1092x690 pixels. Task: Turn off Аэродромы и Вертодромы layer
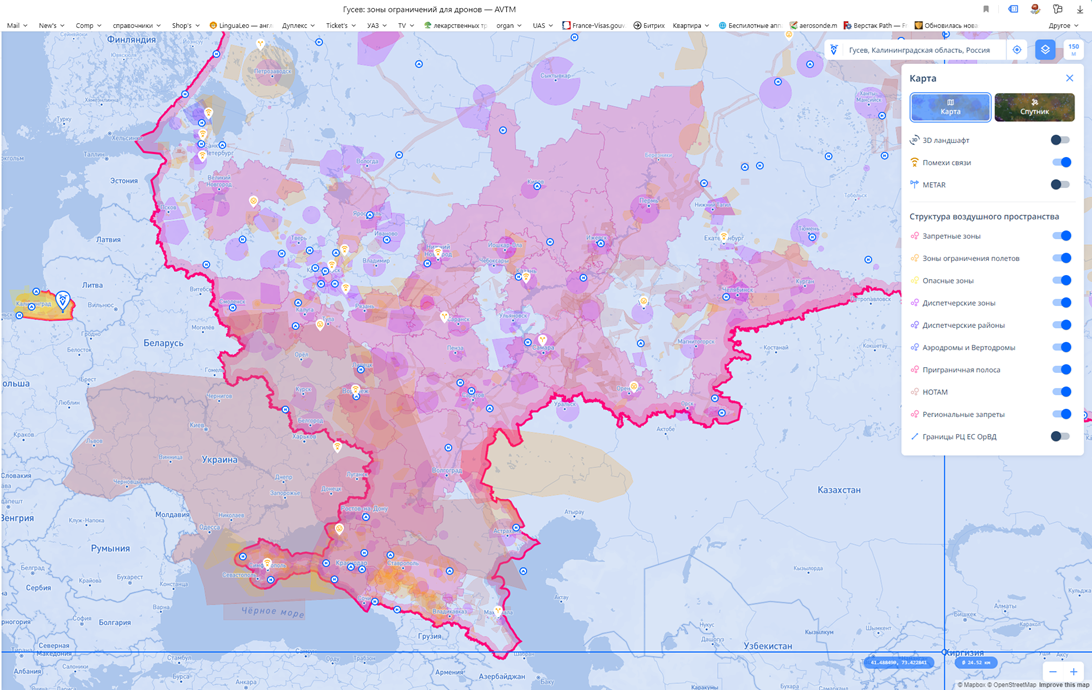[x=1061, y=347]
